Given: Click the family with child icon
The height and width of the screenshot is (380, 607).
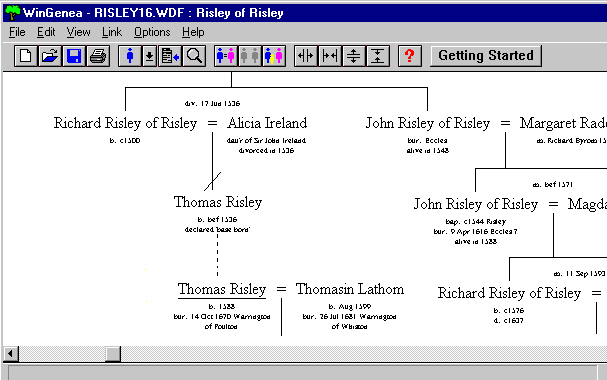Looking at the screenshot, I should (x=274, y=56).
